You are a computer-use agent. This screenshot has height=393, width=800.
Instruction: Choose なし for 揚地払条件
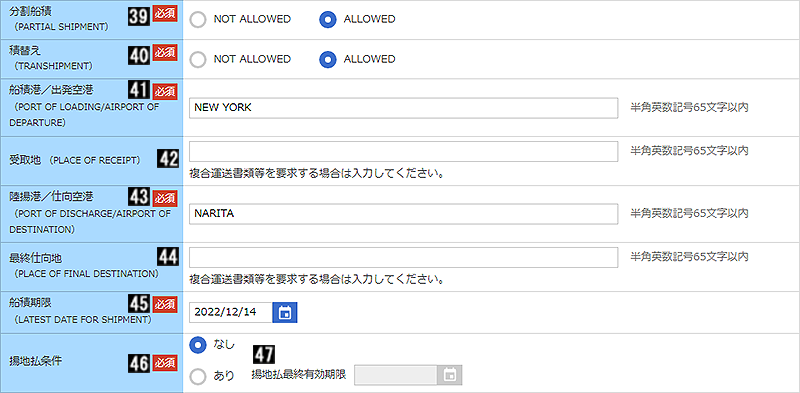tap(197, 346)
